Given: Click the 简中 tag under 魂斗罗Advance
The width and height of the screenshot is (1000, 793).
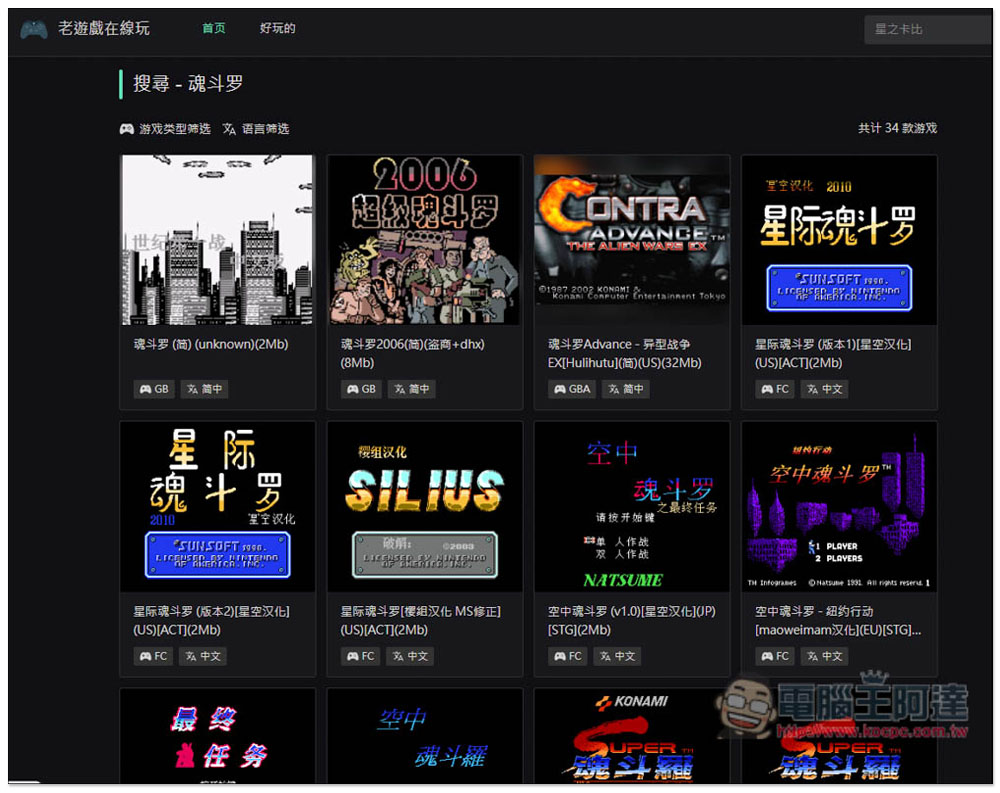Looking at the screenshot, I should point(626,389).
